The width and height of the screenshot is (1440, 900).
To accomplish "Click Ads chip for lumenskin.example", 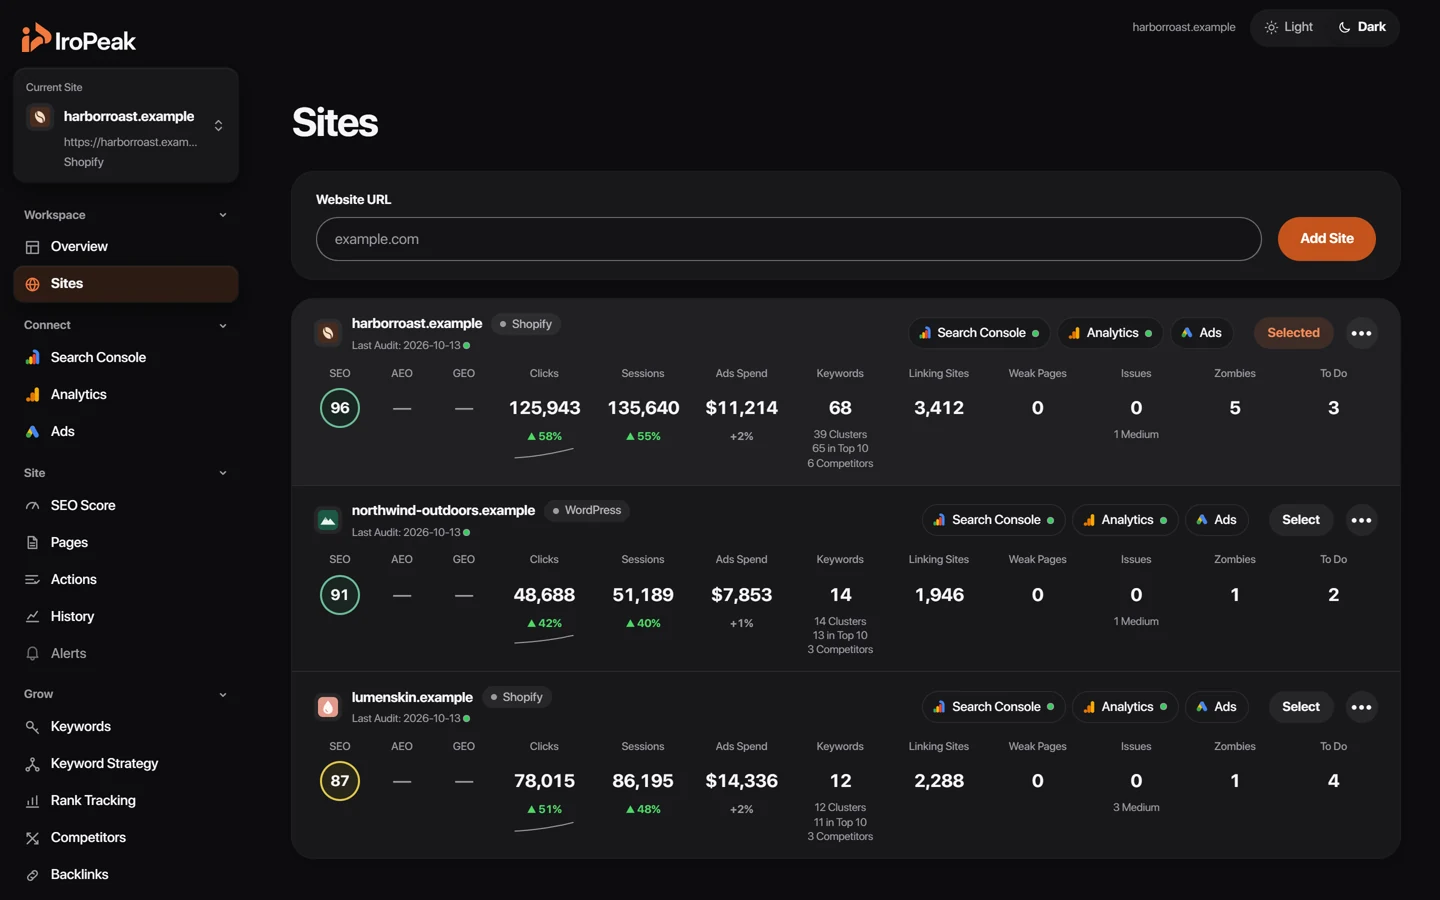I will [1217, 707].
